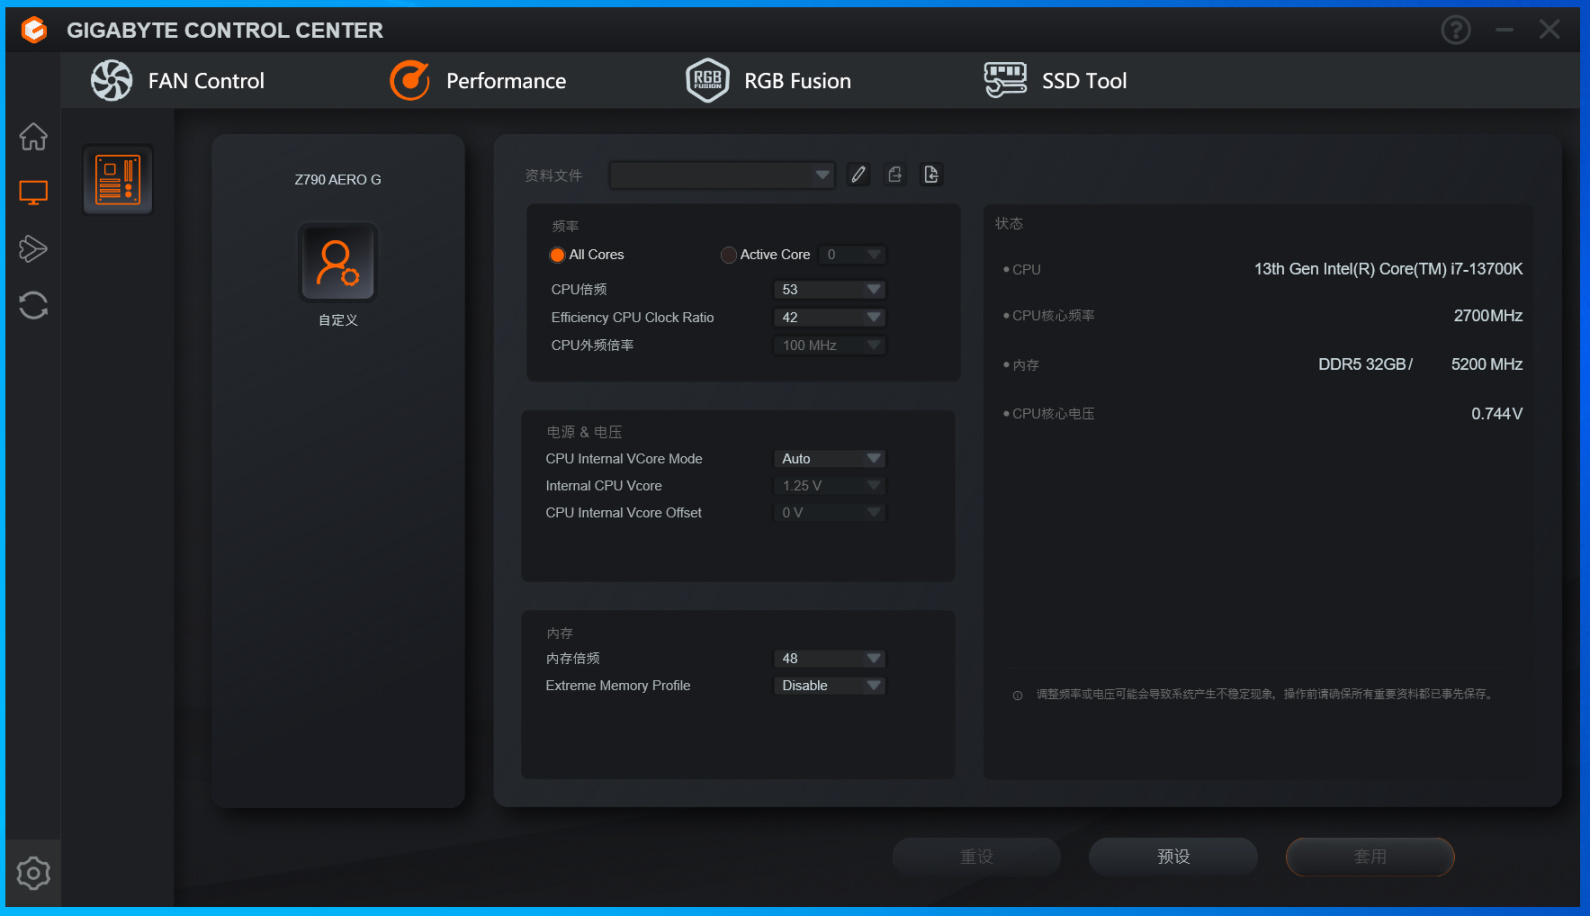This screenshot has width=1590, height=916.
Task: Click the warning note about unstable frequency changes
Action: point(1266,694)
